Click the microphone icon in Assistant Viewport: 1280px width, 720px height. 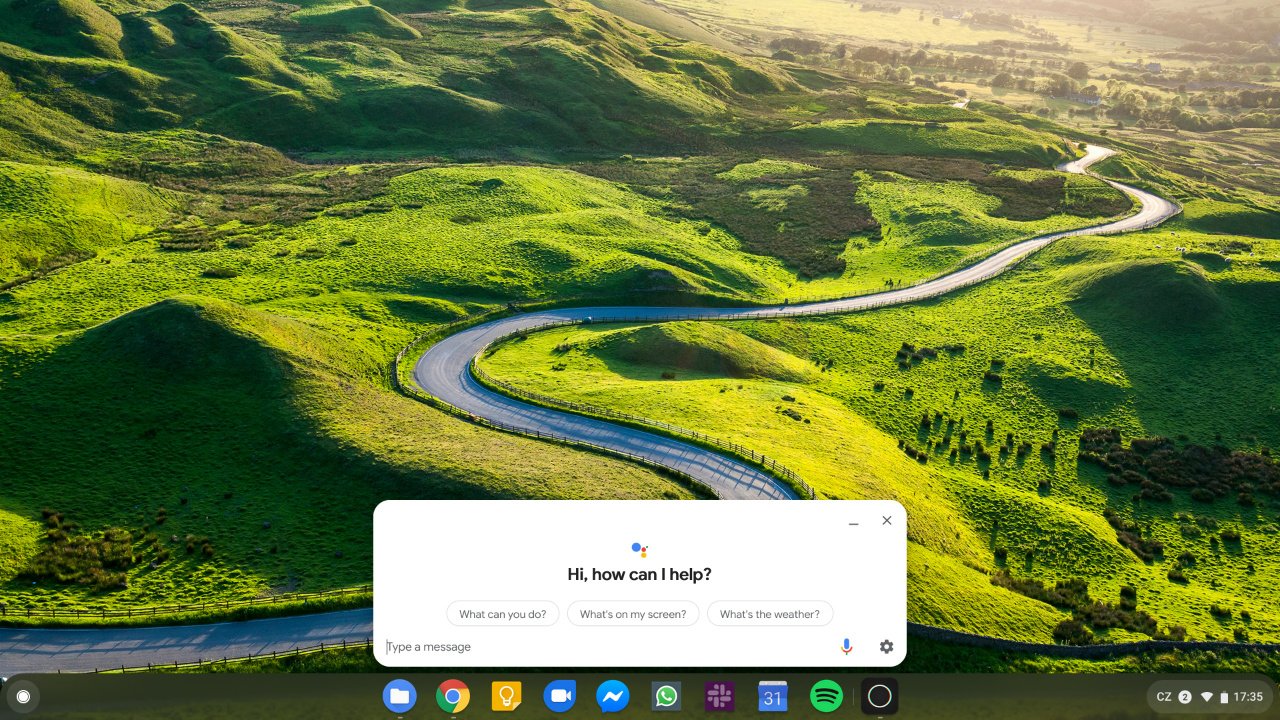point(846,647)
